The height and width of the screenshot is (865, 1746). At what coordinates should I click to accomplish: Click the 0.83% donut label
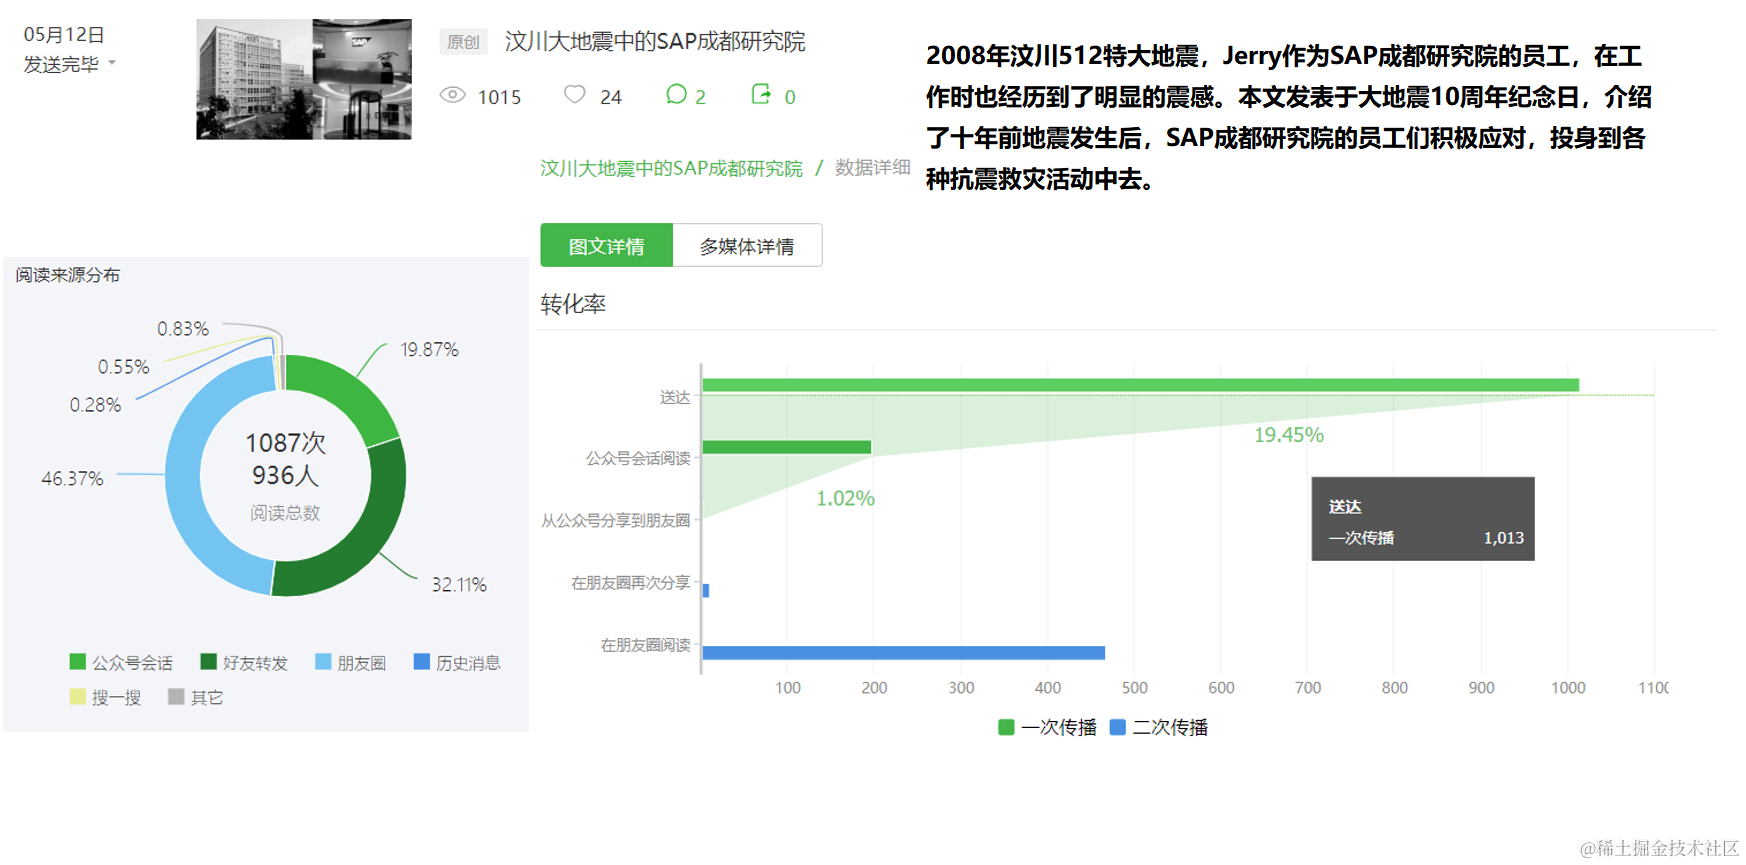(183, 329)
